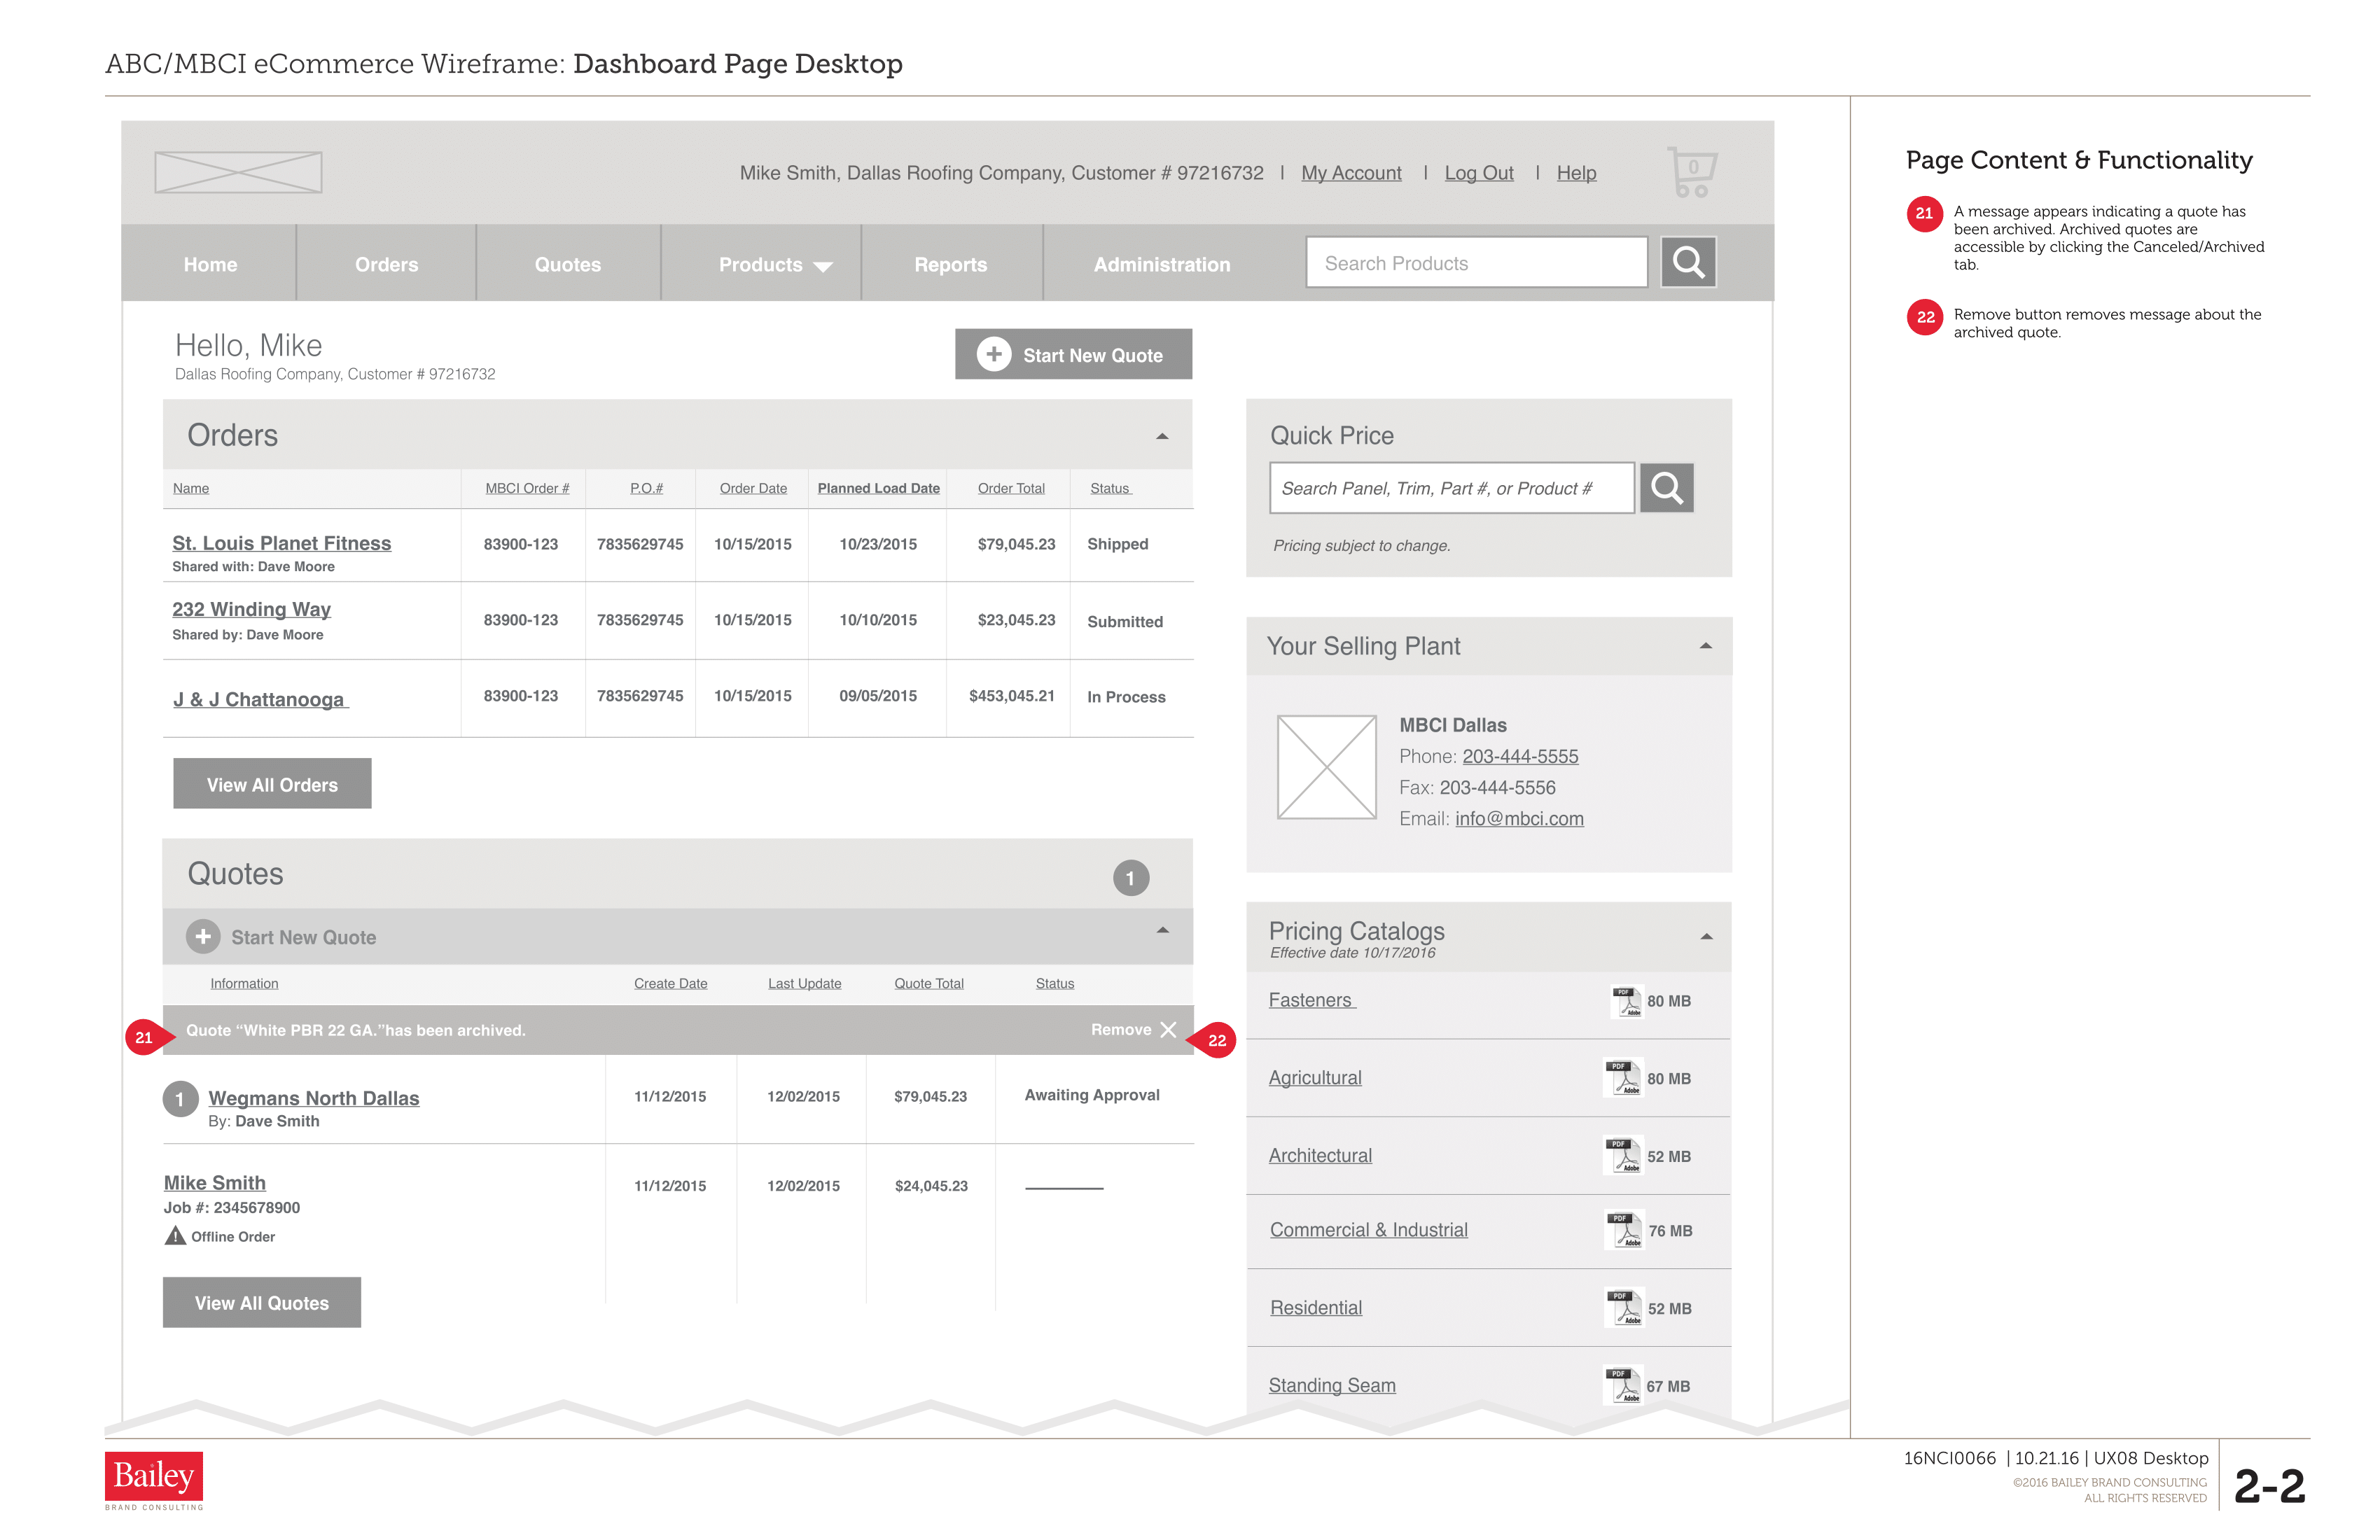Viewport: 2380px width, 1540px height.
Task: Click the Search Products magnifier button
Action: coord(1688,262)
